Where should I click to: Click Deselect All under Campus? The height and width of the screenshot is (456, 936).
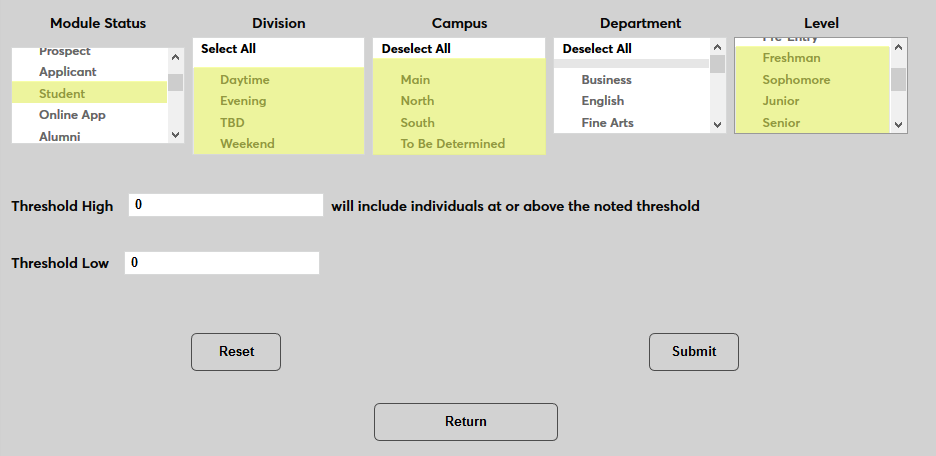(416, 48)
